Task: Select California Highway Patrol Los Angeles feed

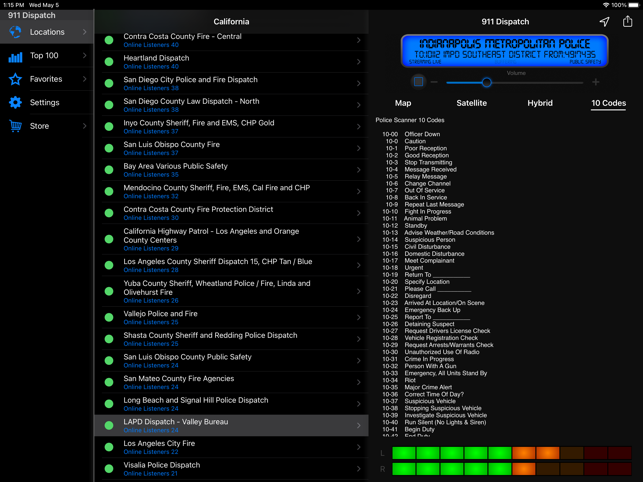Action: pyautogui.click(x=232, y=239)
